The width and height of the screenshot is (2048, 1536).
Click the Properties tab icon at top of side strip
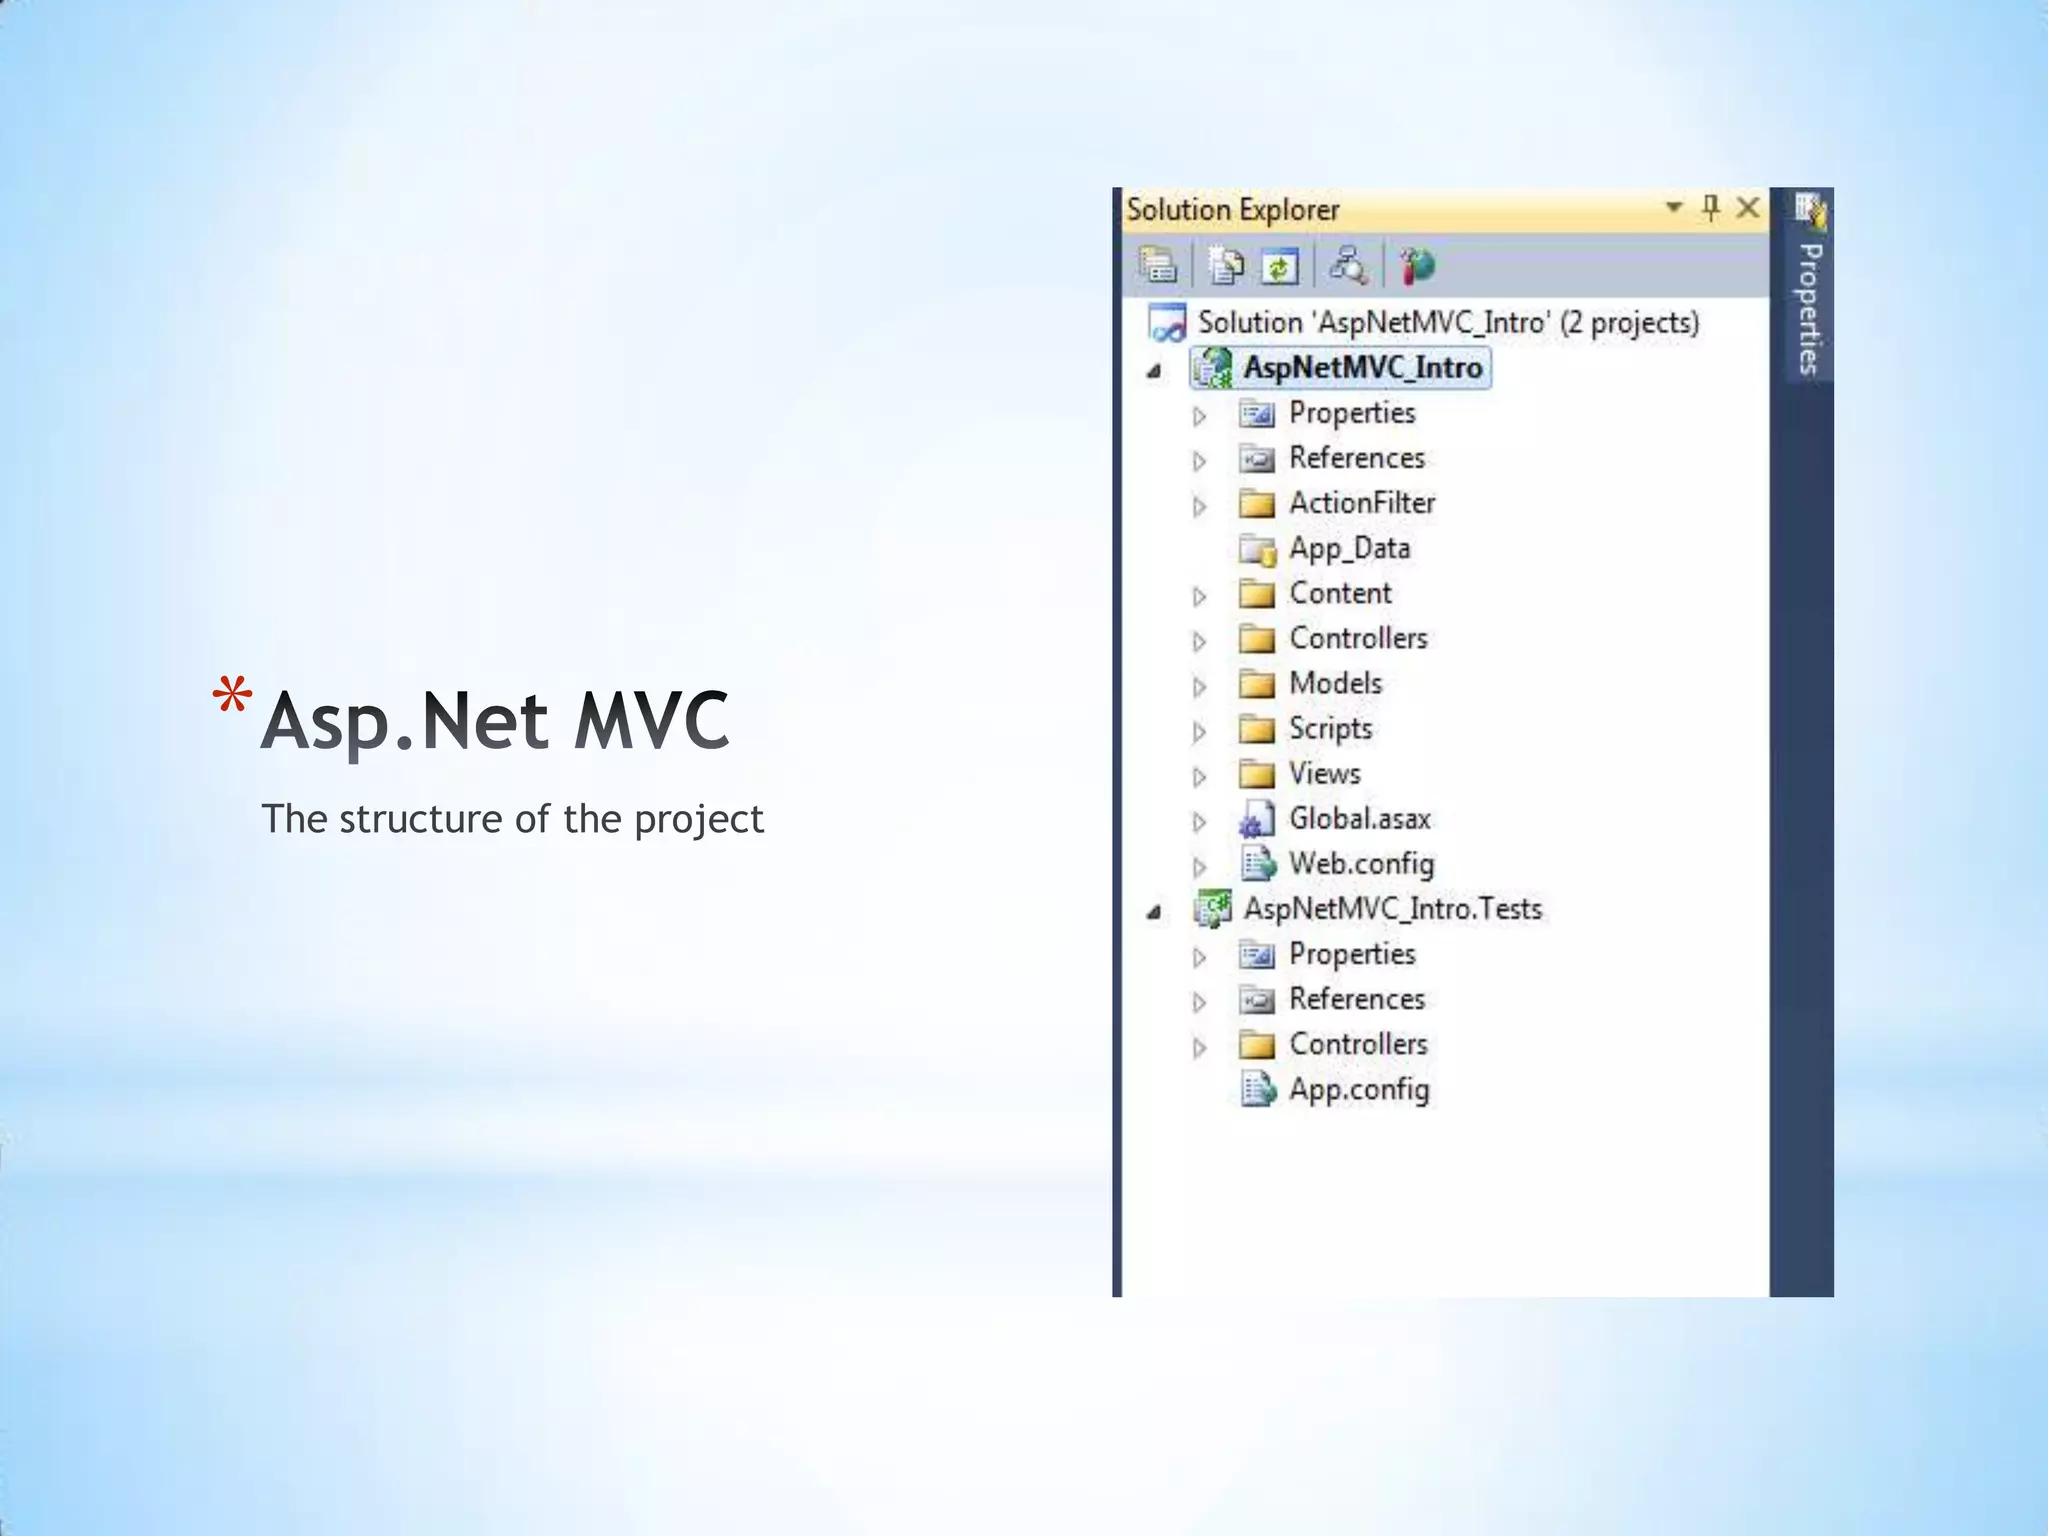[1809, 210]
